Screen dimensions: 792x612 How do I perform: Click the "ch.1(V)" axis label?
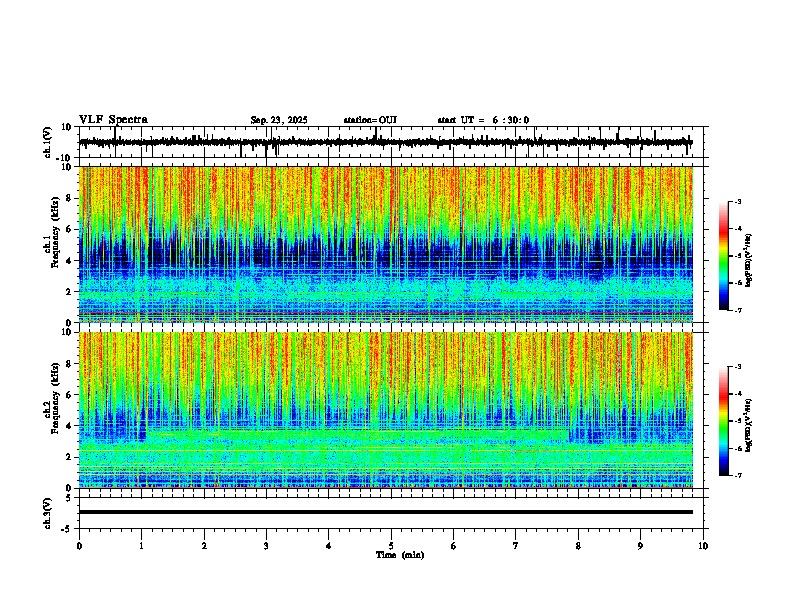point(48,142)
